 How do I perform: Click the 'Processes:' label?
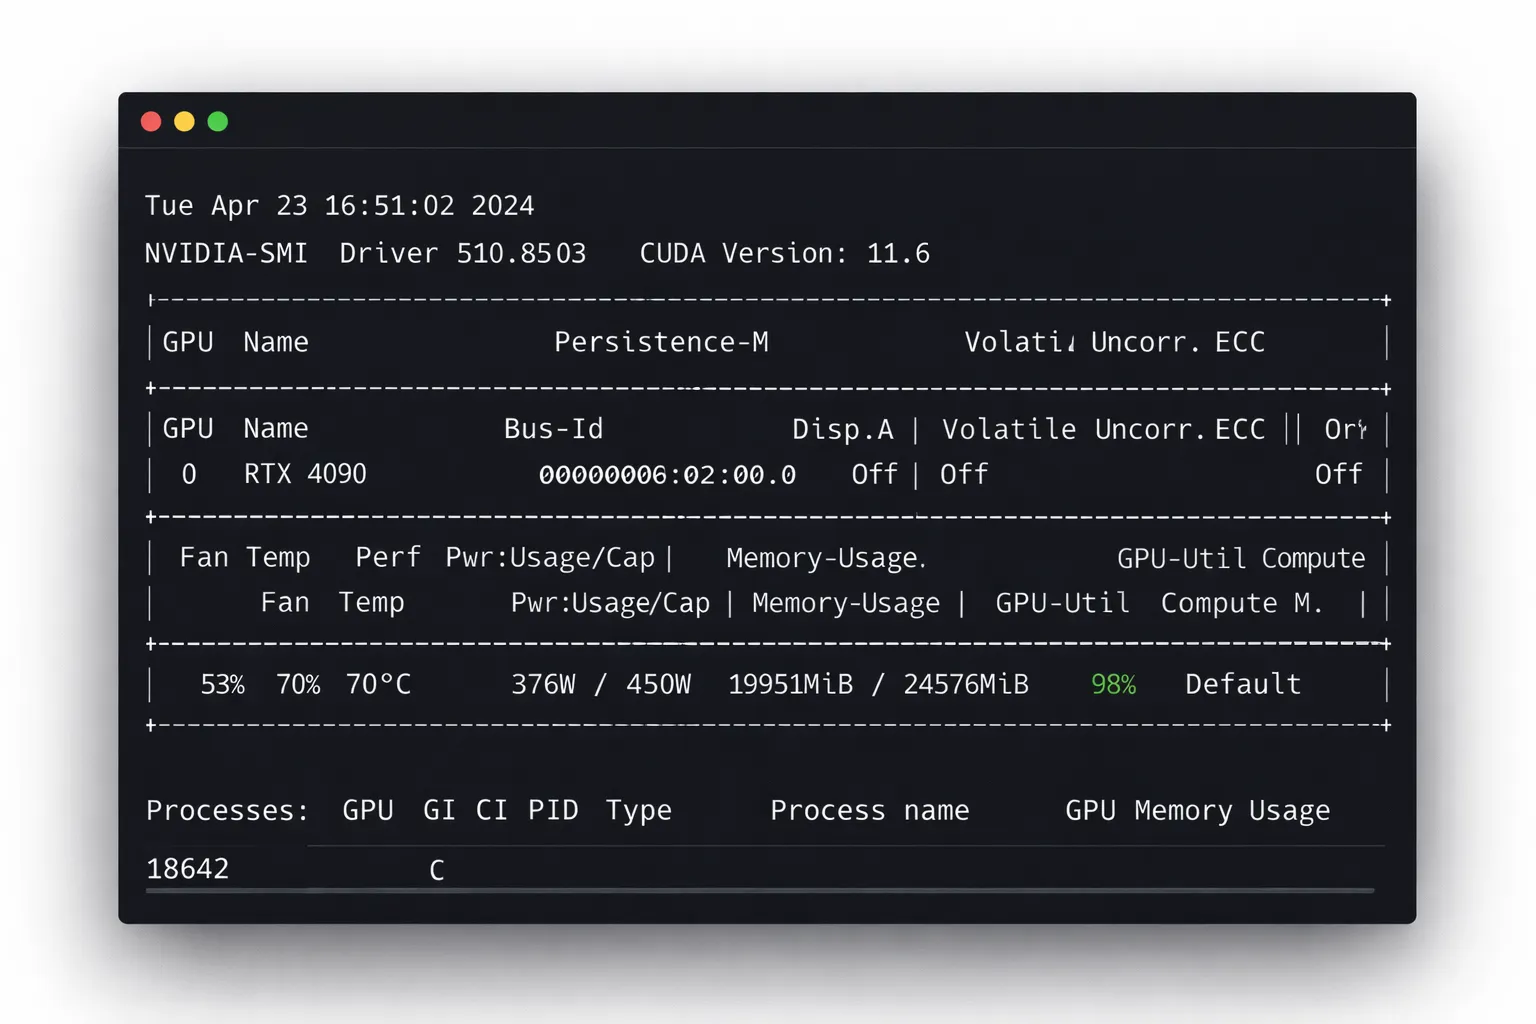tap(227, 810)
